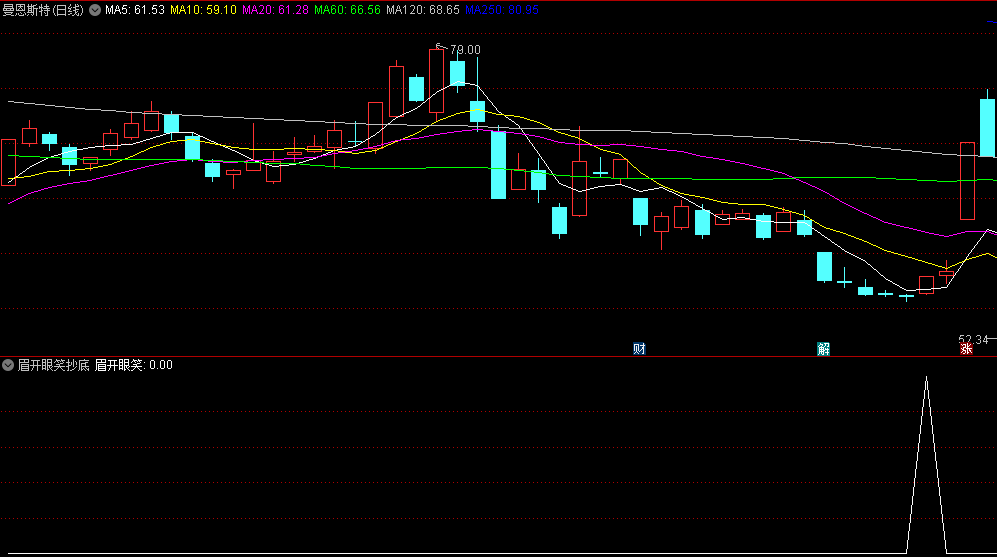Open the 眉开眼笑抄底 indicator dropdown arrow
Image resolution: width=997 pixels, height=557 pixels.
coord(8,365)
